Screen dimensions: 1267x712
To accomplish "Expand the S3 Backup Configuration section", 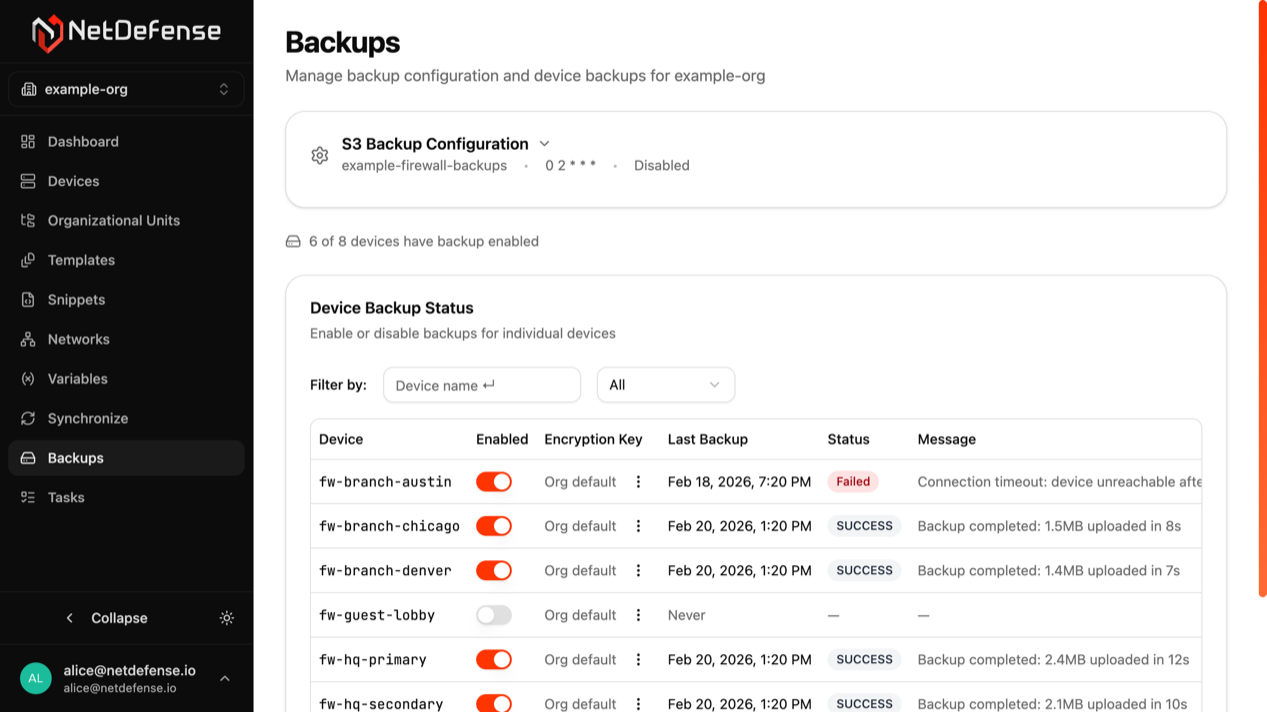I will pyautogui.click(x=544, y=143).
